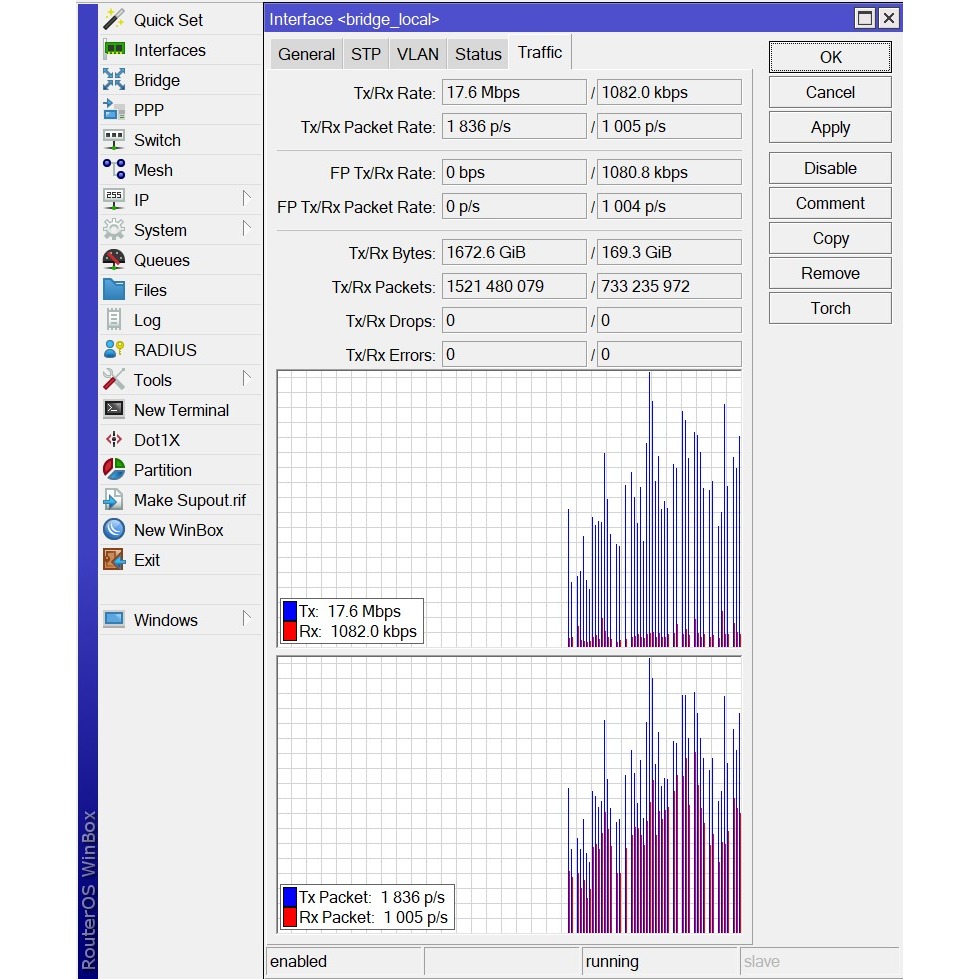
Task: Open New WinBox globe icon
Action: [x=114, y=529]
